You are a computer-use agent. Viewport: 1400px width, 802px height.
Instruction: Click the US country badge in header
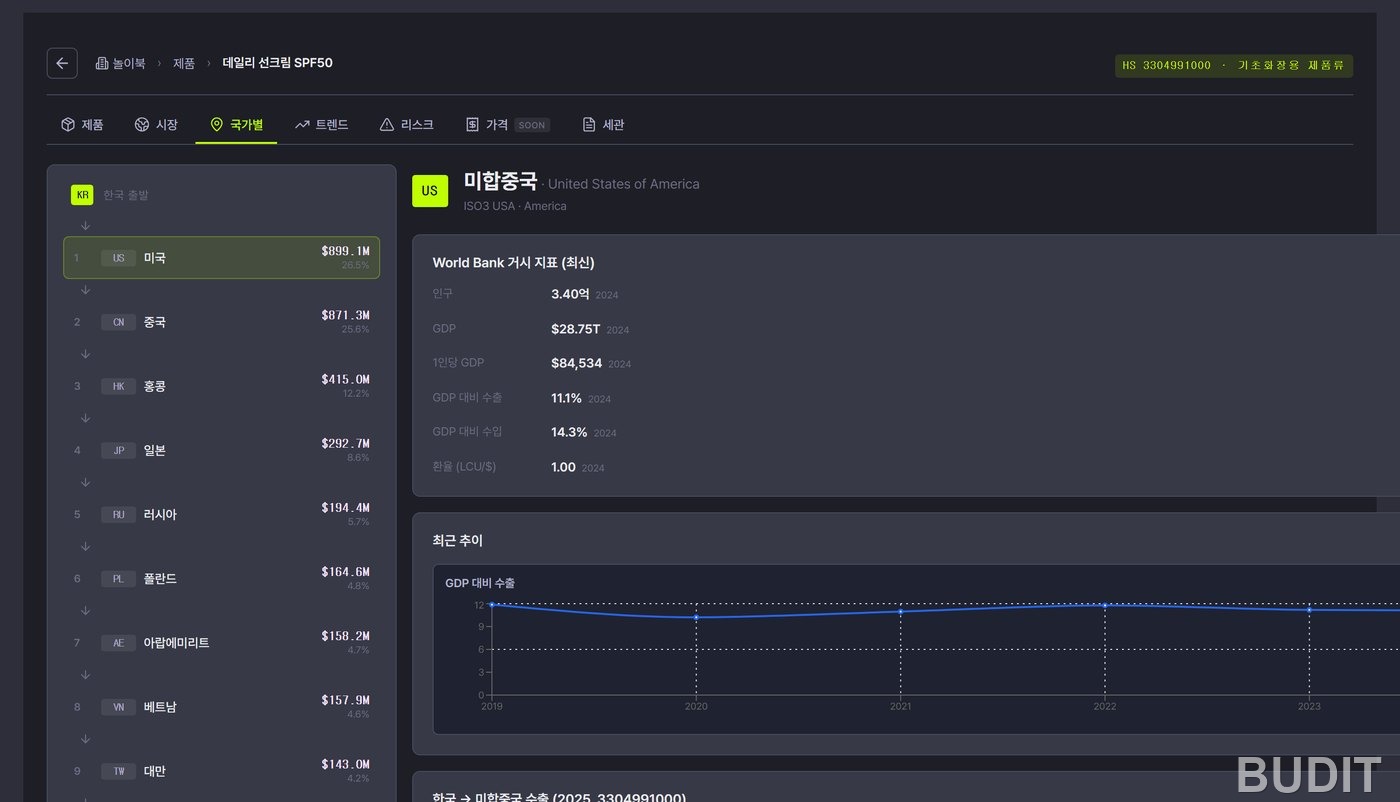coord(430,191)
